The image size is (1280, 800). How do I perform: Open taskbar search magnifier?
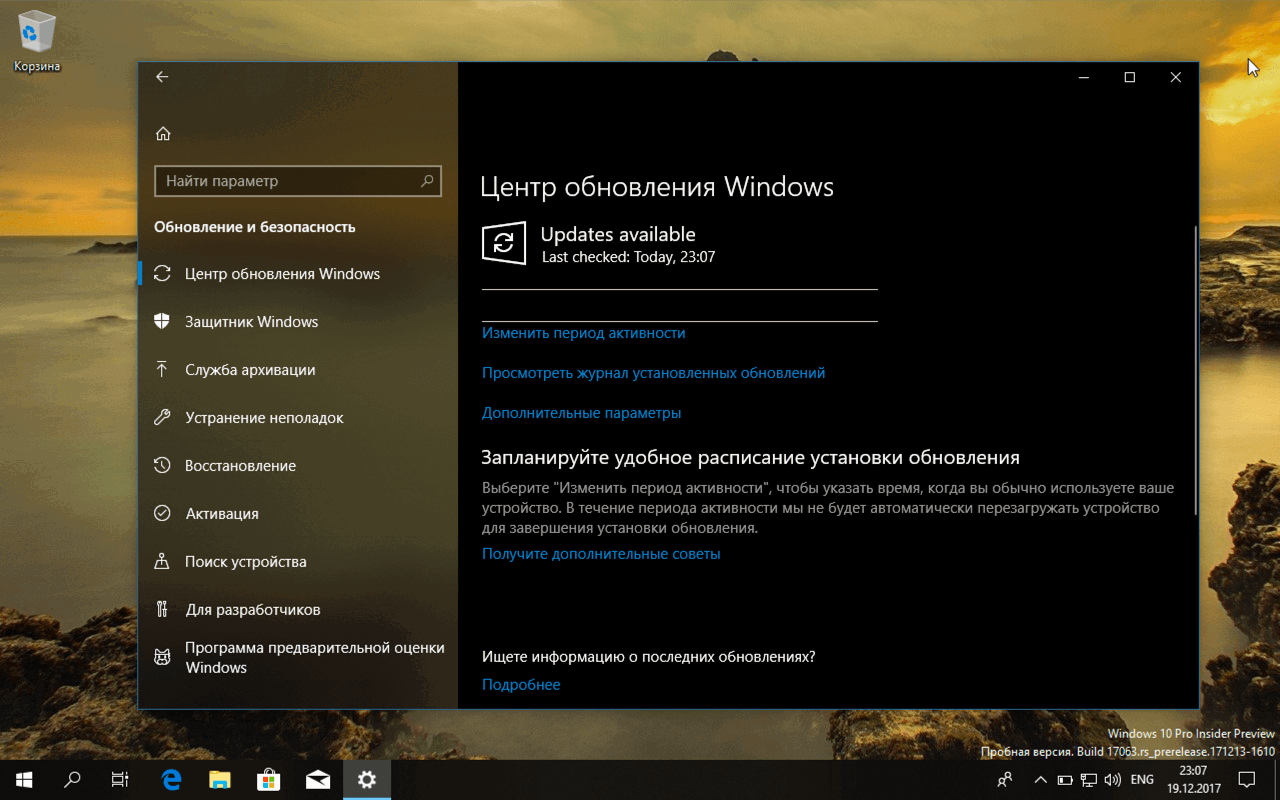(72, 779)
